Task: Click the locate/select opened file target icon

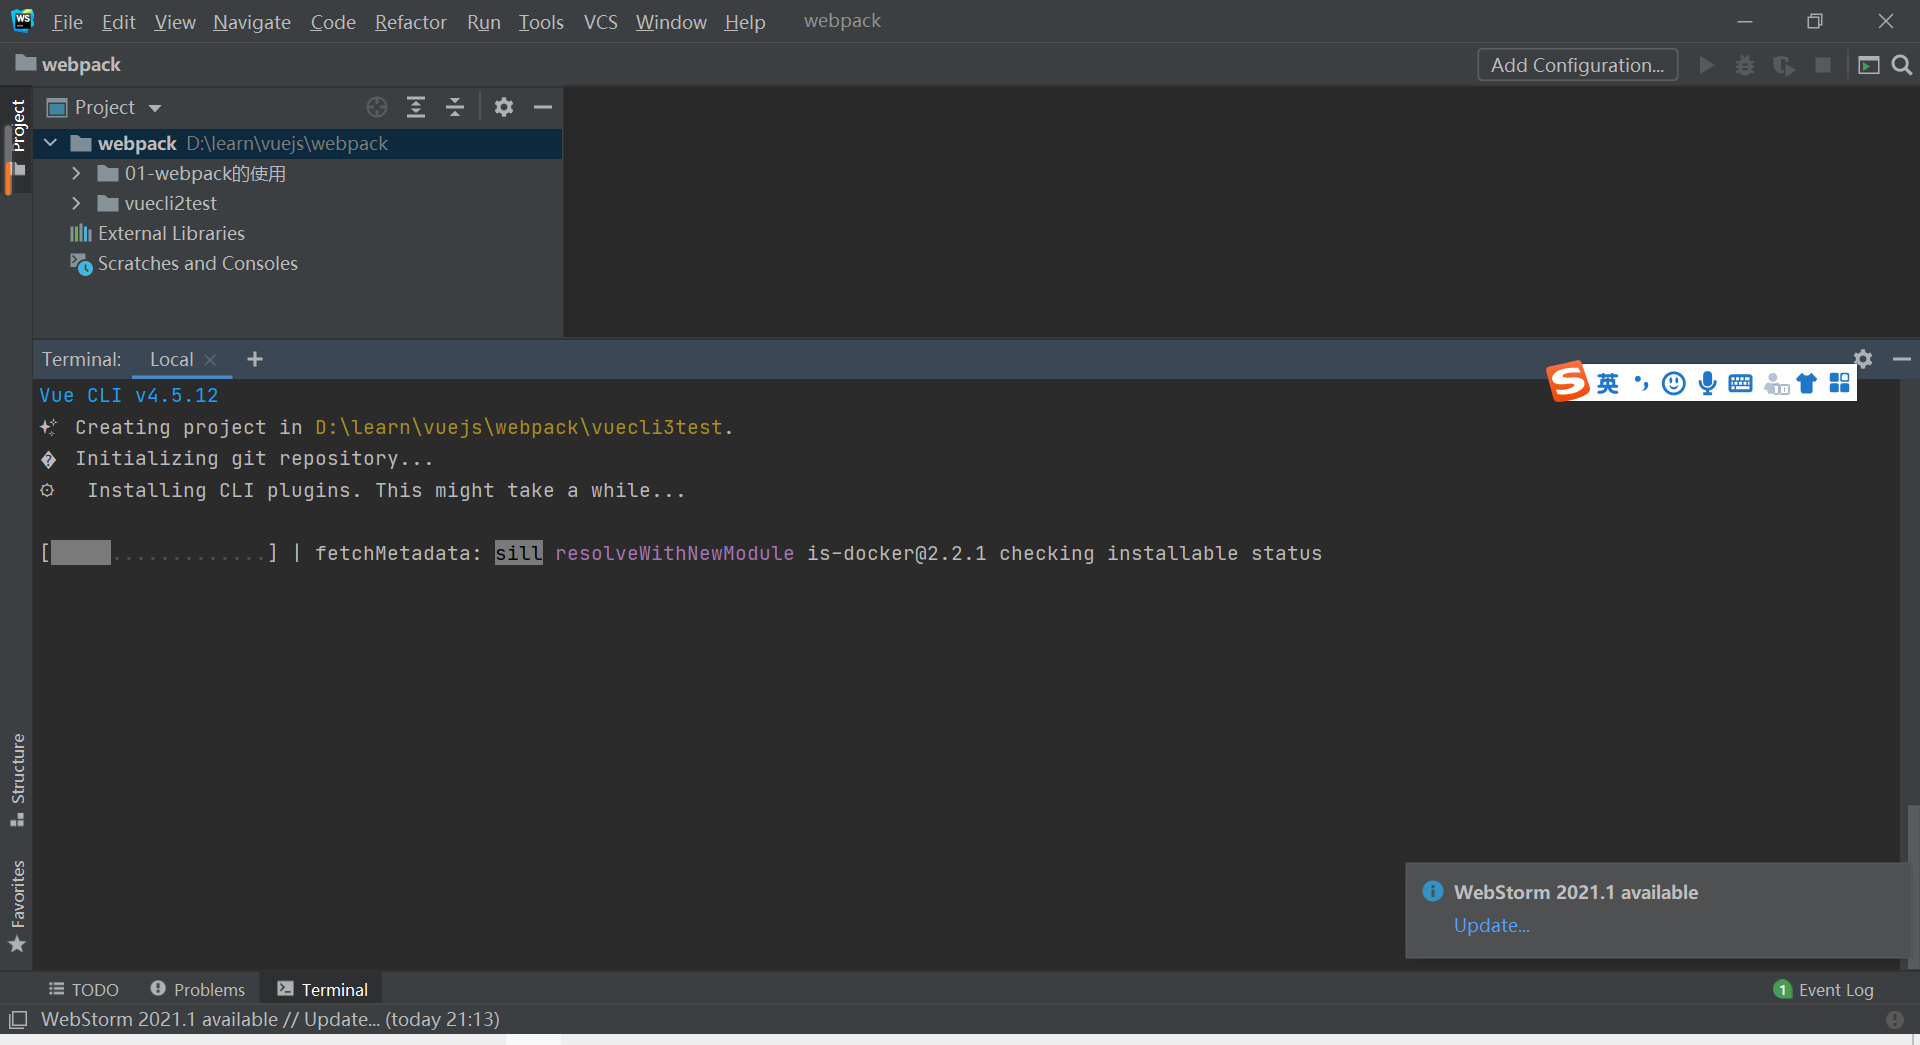Action: click(x=377, y=107)
